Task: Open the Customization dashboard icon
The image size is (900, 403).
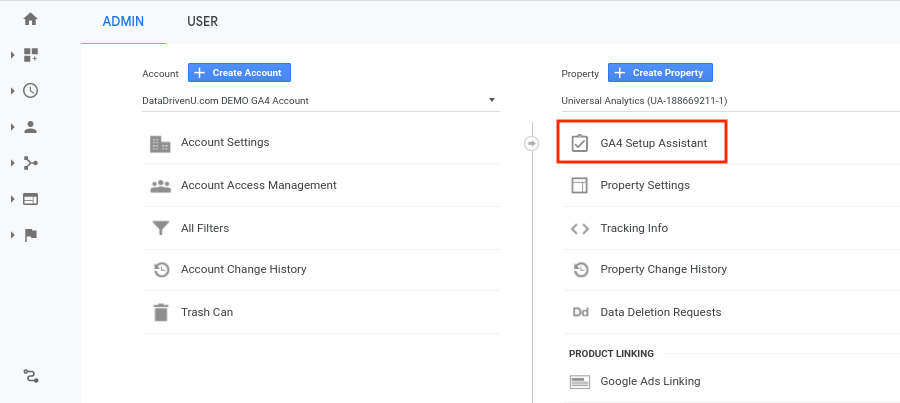Action: click(30, 55)
